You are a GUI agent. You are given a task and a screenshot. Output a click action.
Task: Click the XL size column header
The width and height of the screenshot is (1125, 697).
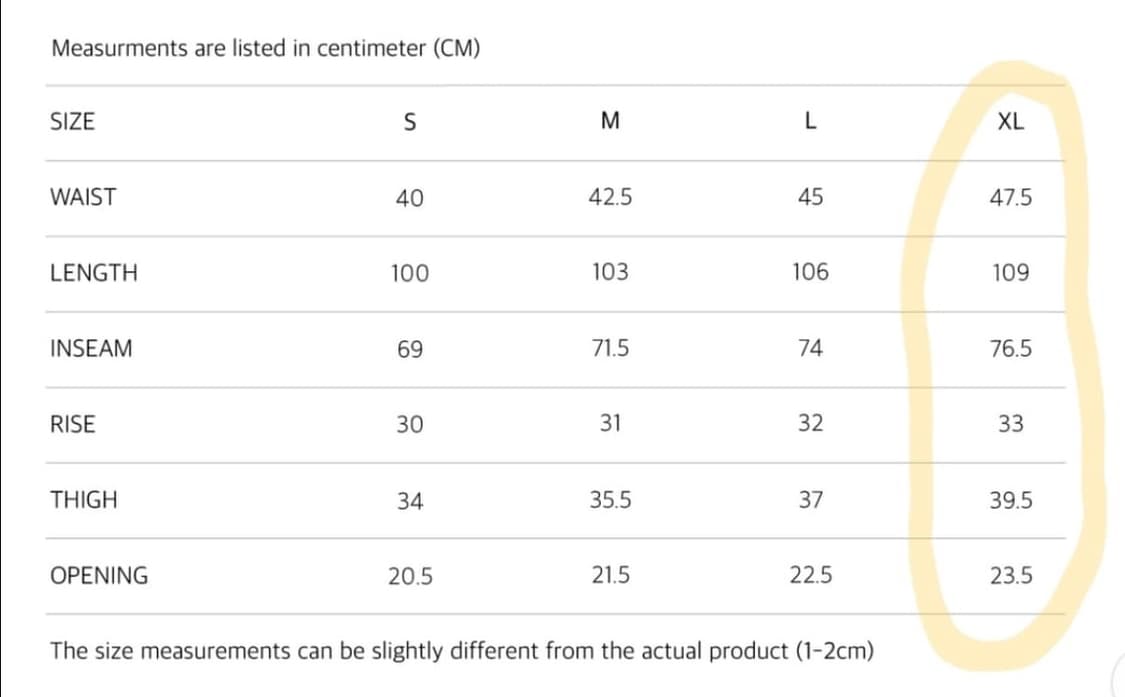pos(1010,122)
